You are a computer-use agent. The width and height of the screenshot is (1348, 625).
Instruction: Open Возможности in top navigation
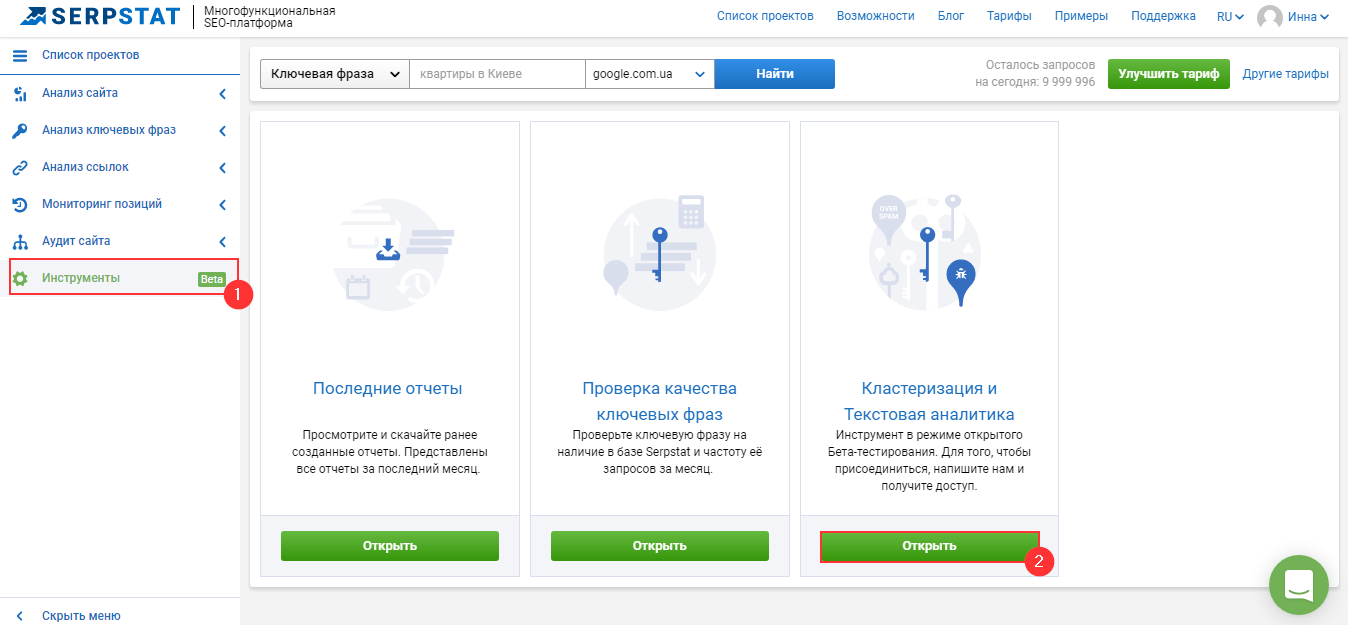[876, 16]
